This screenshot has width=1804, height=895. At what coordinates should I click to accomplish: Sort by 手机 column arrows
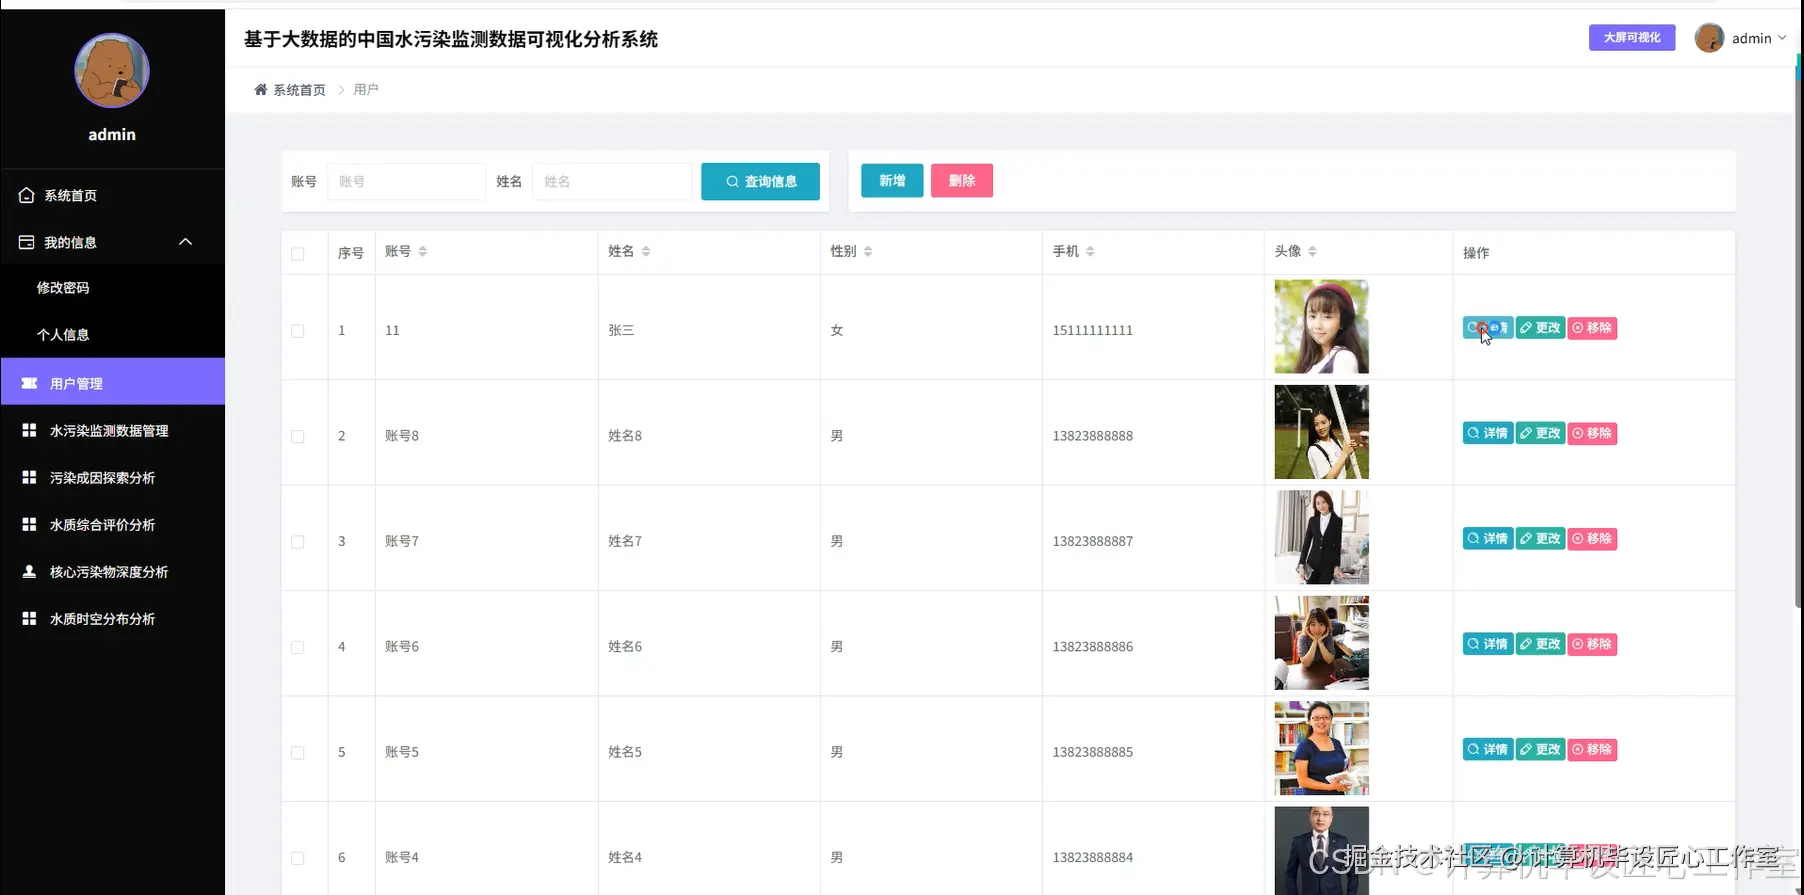pyautogui.click(x=1090, y=251)
